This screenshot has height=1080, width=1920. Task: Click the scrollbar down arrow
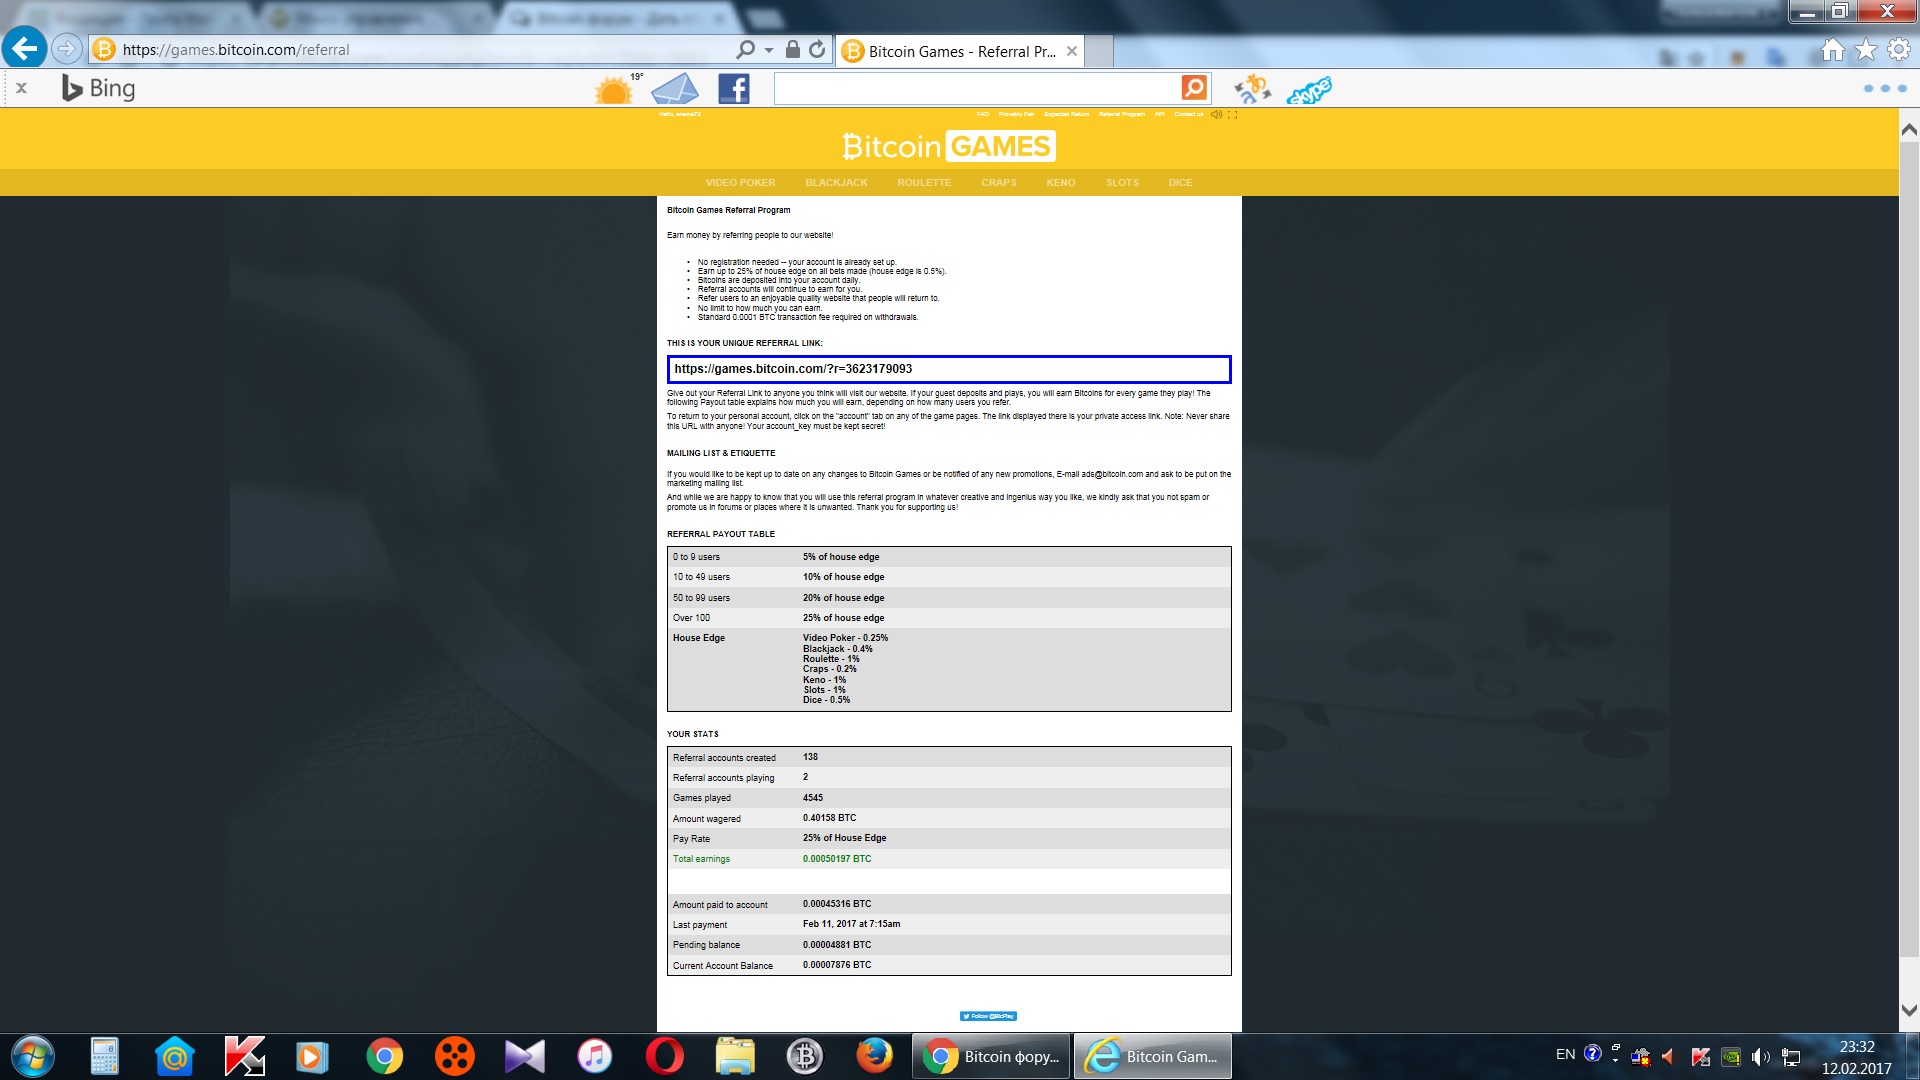click(x=1908, y=1011)
